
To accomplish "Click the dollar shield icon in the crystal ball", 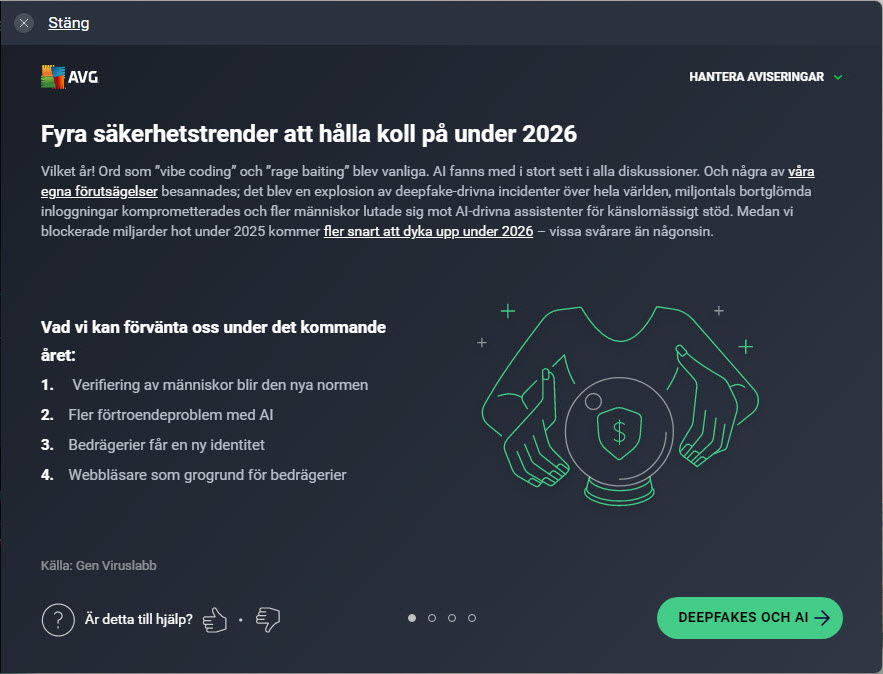I will (619, 432).
